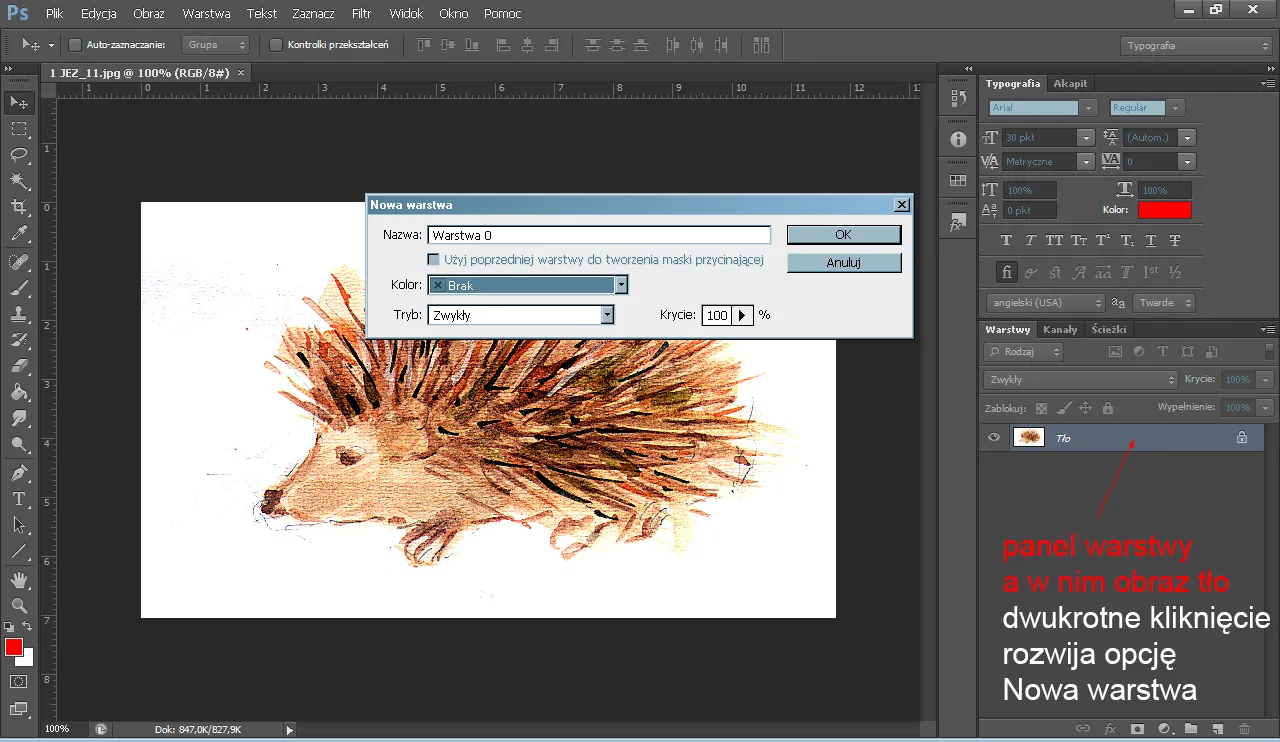Select the Zoom tool

[x=20, y=606]
